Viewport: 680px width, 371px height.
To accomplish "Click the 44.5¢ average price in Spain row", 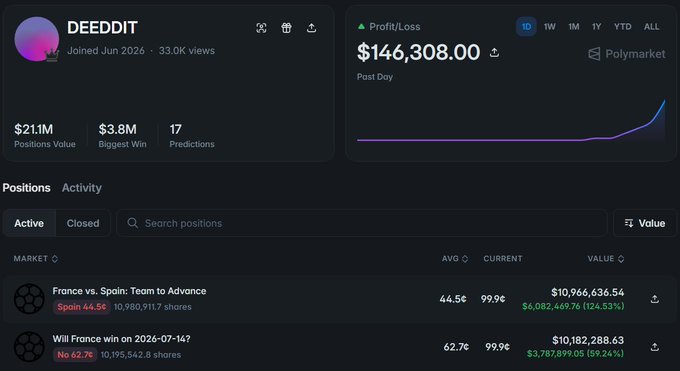I will [453, 299].
